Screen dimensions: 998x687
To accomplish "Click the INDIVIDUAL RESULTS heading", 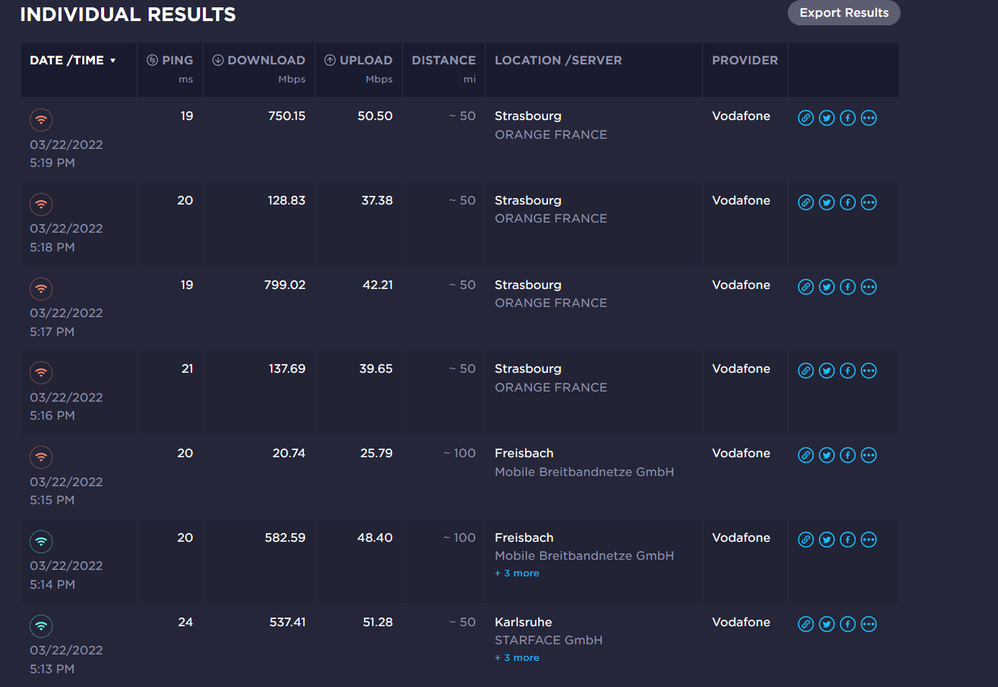I will point(128,14).
